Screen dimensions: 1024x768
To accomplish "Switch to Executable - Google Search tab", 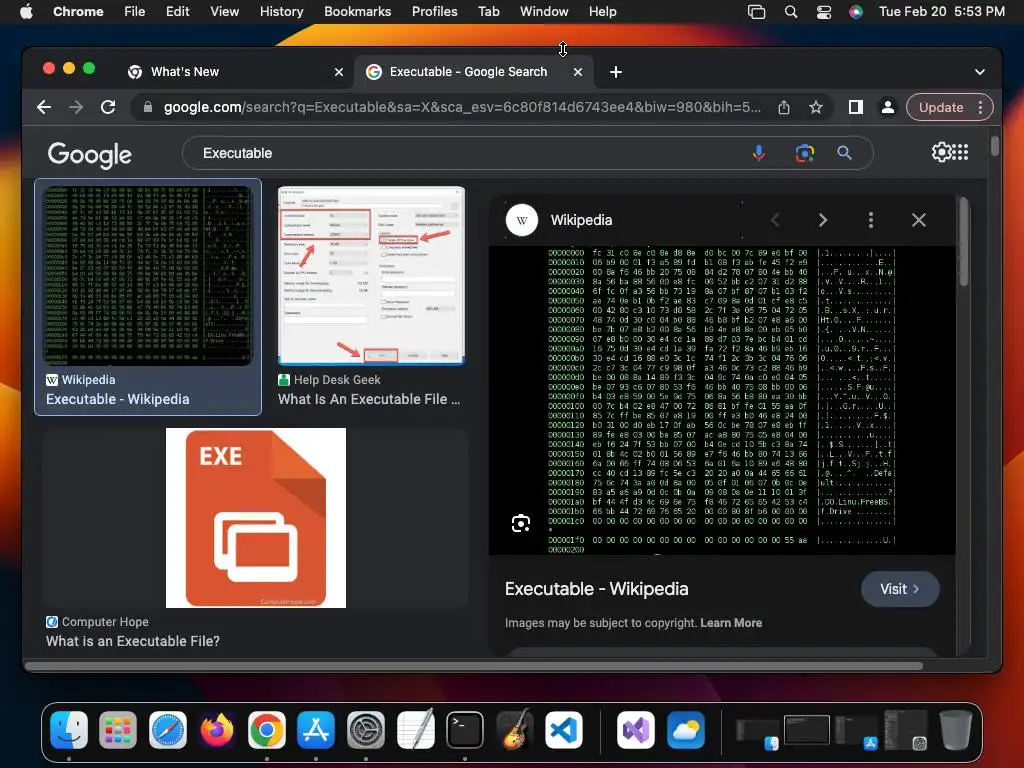I will pos(468,72).
